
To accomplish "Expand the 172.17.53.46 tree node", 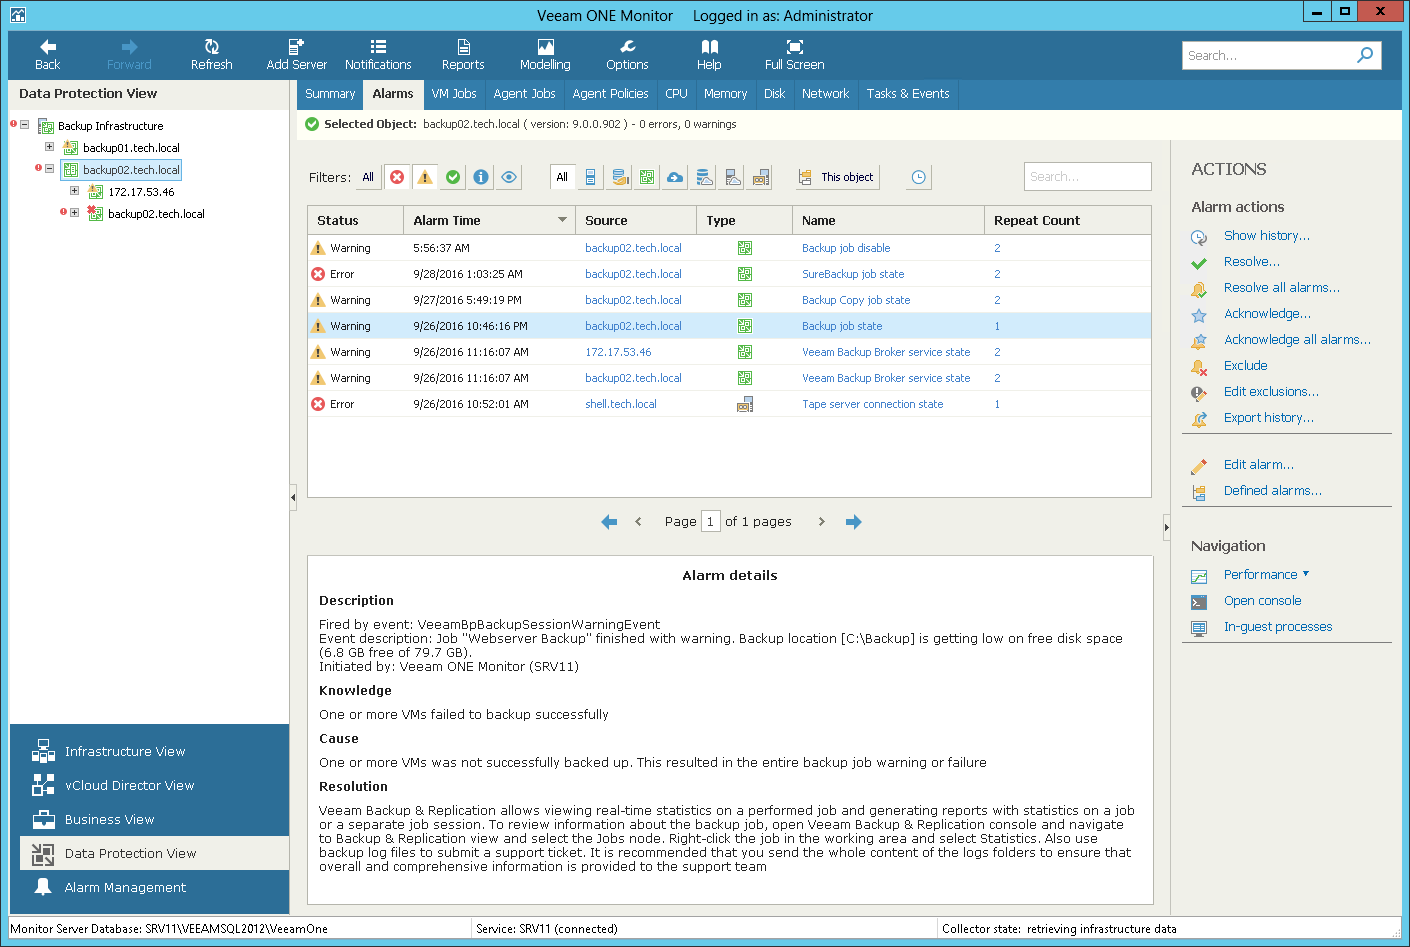I will [74, 191].
